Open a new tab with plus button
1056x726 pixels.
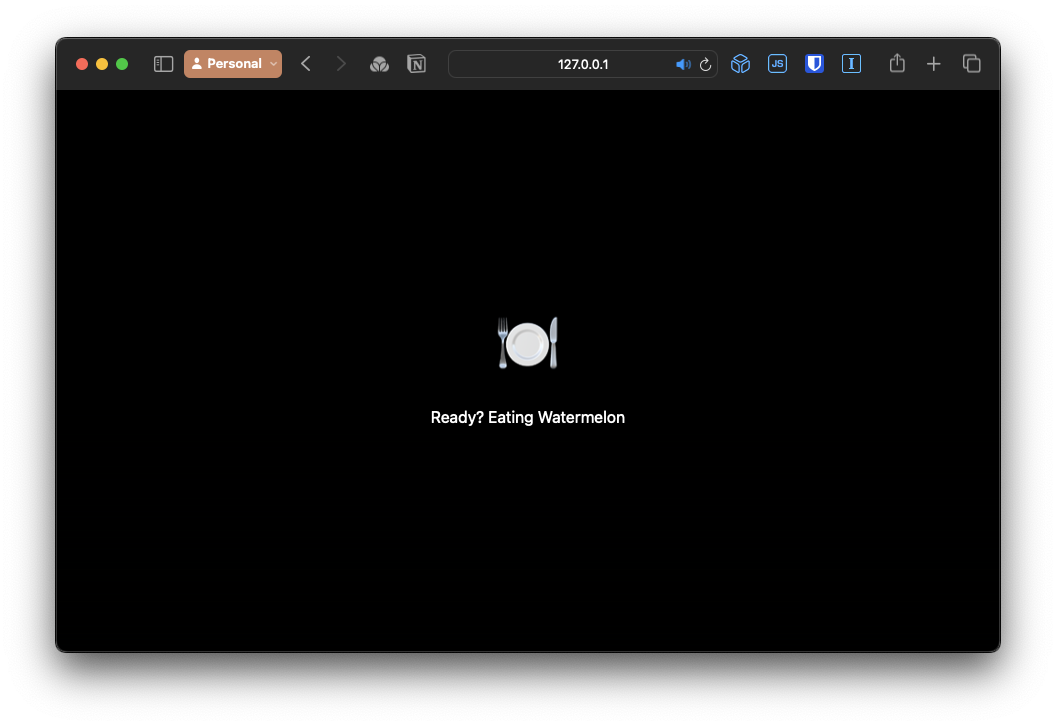pos(934,64)
